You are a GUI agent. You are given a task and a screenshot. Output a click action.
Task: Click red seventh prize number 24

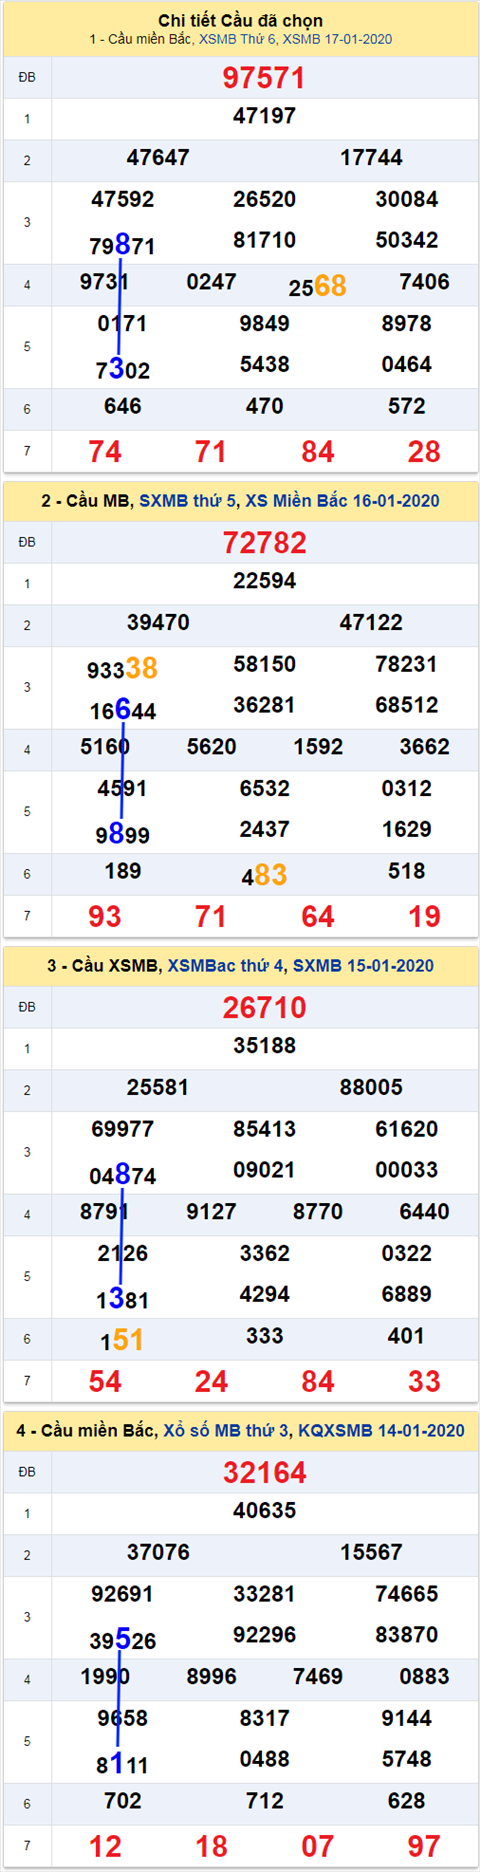[211, 1381]
